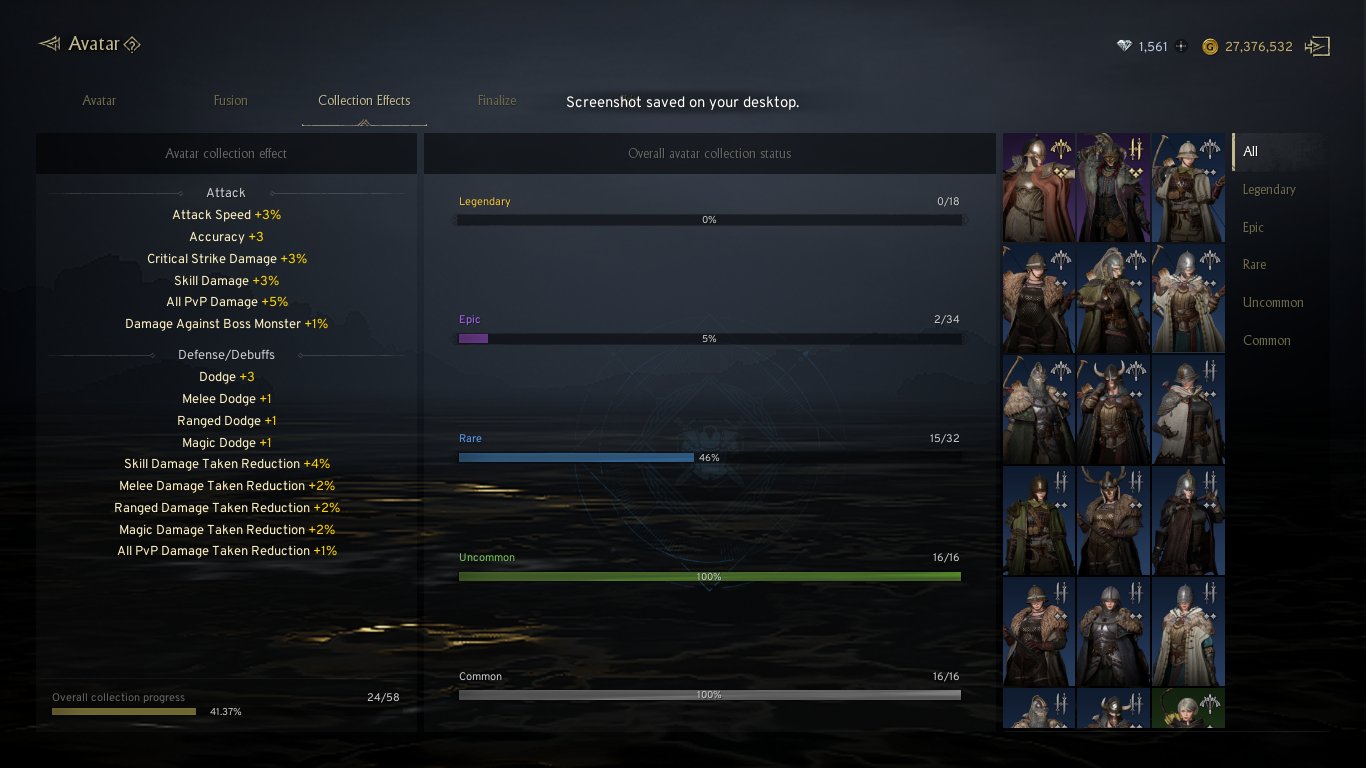Filter avatars by Legendary

(1269, 189)
